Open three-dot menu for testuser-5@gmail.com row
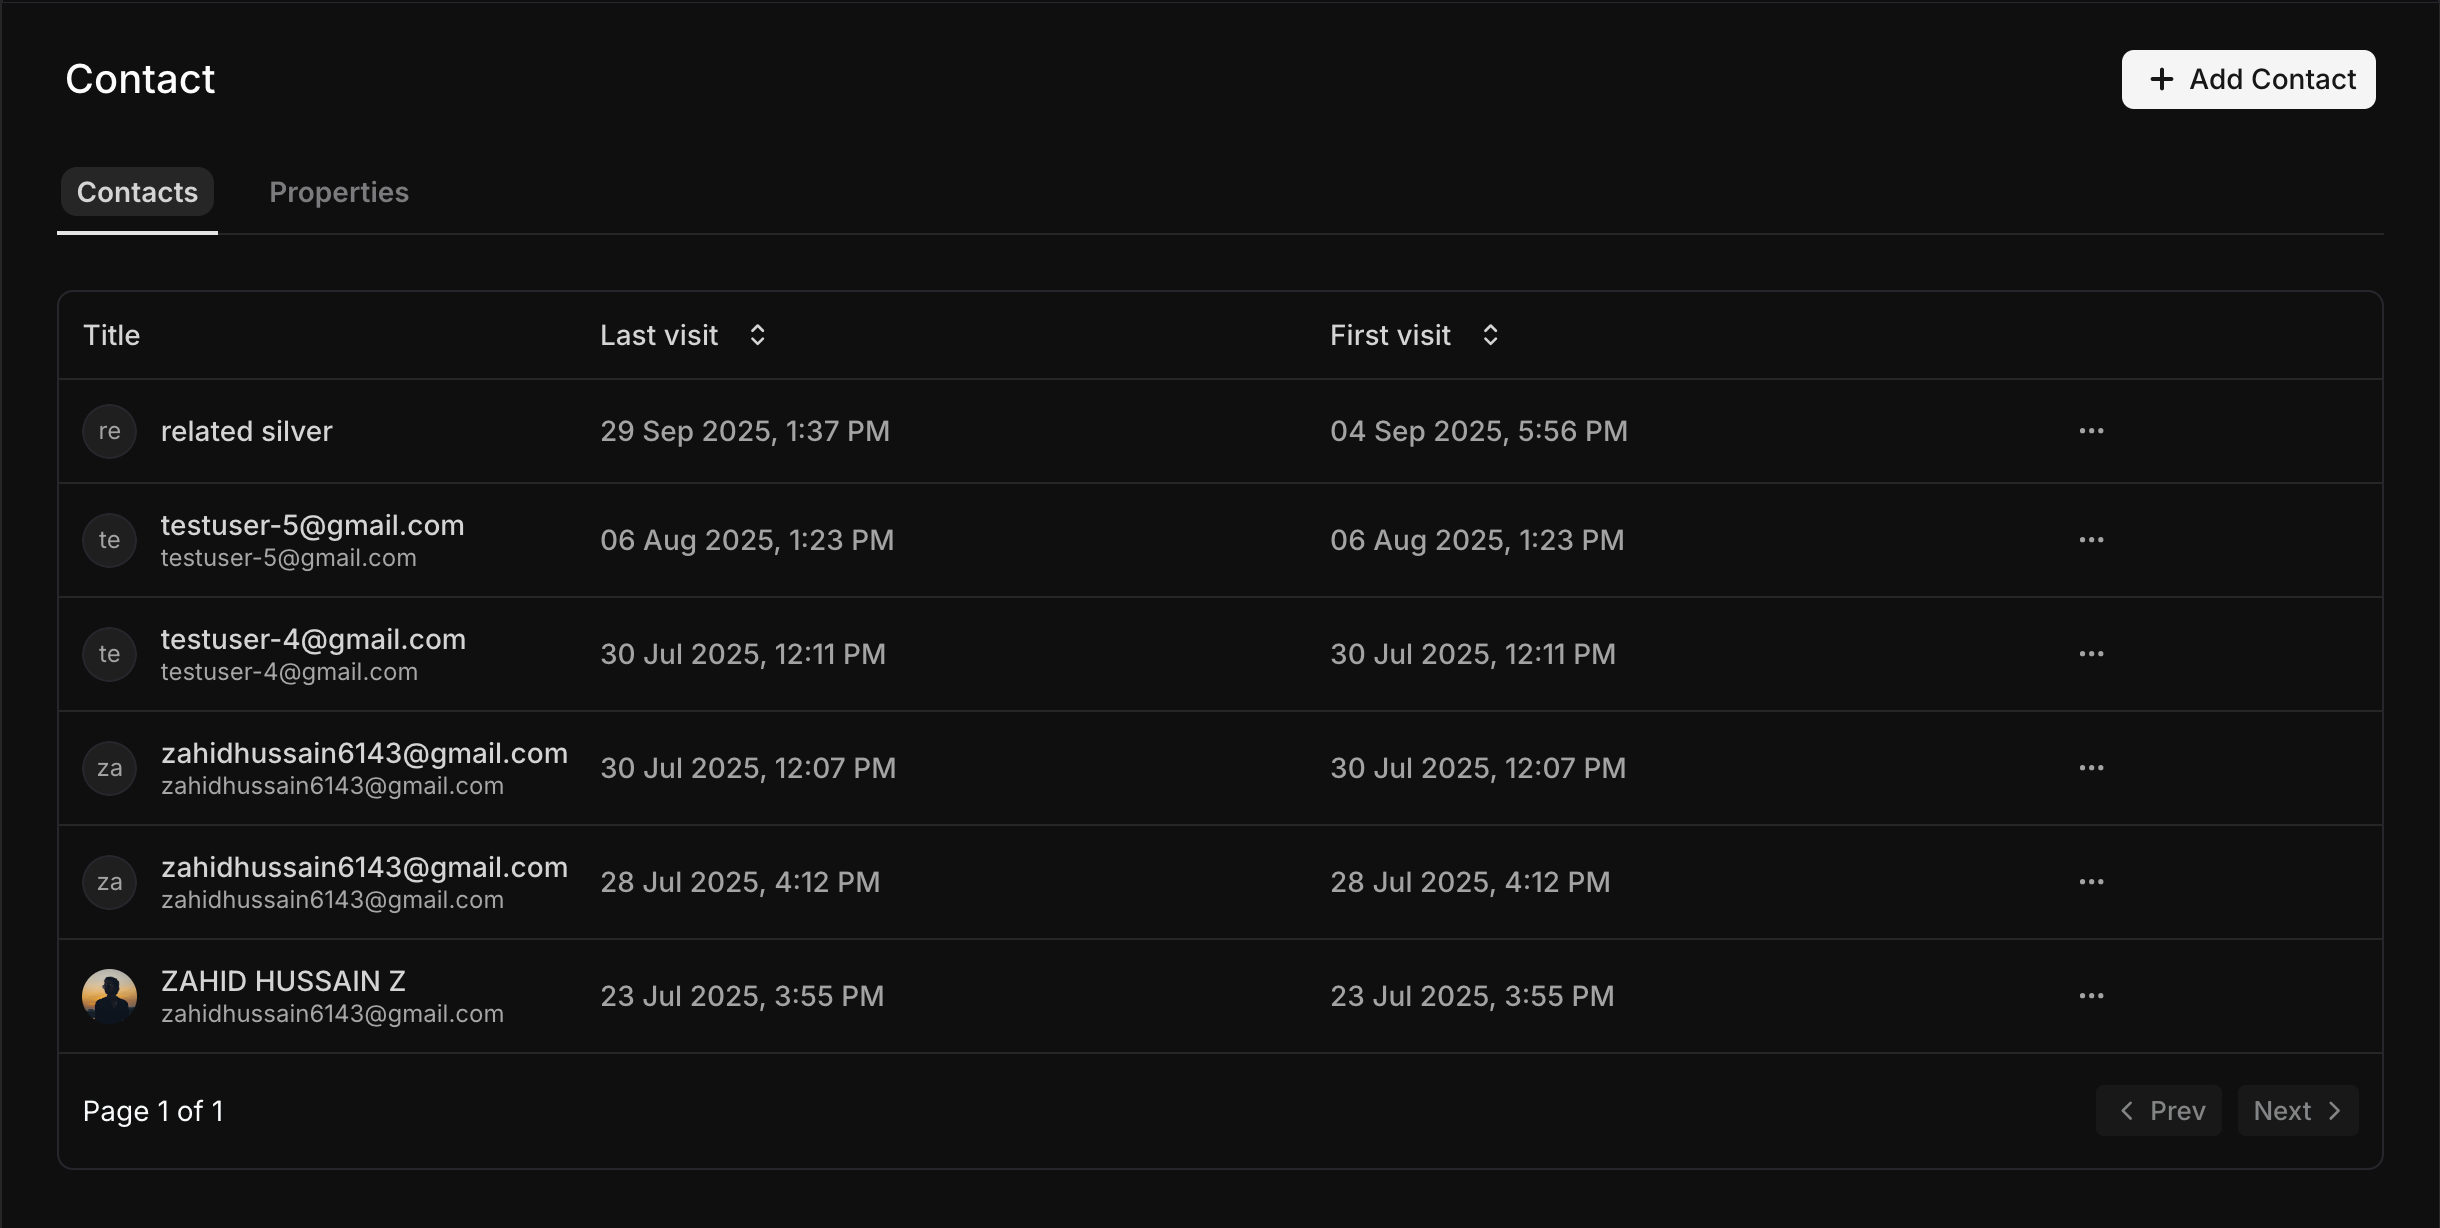 2091,540
